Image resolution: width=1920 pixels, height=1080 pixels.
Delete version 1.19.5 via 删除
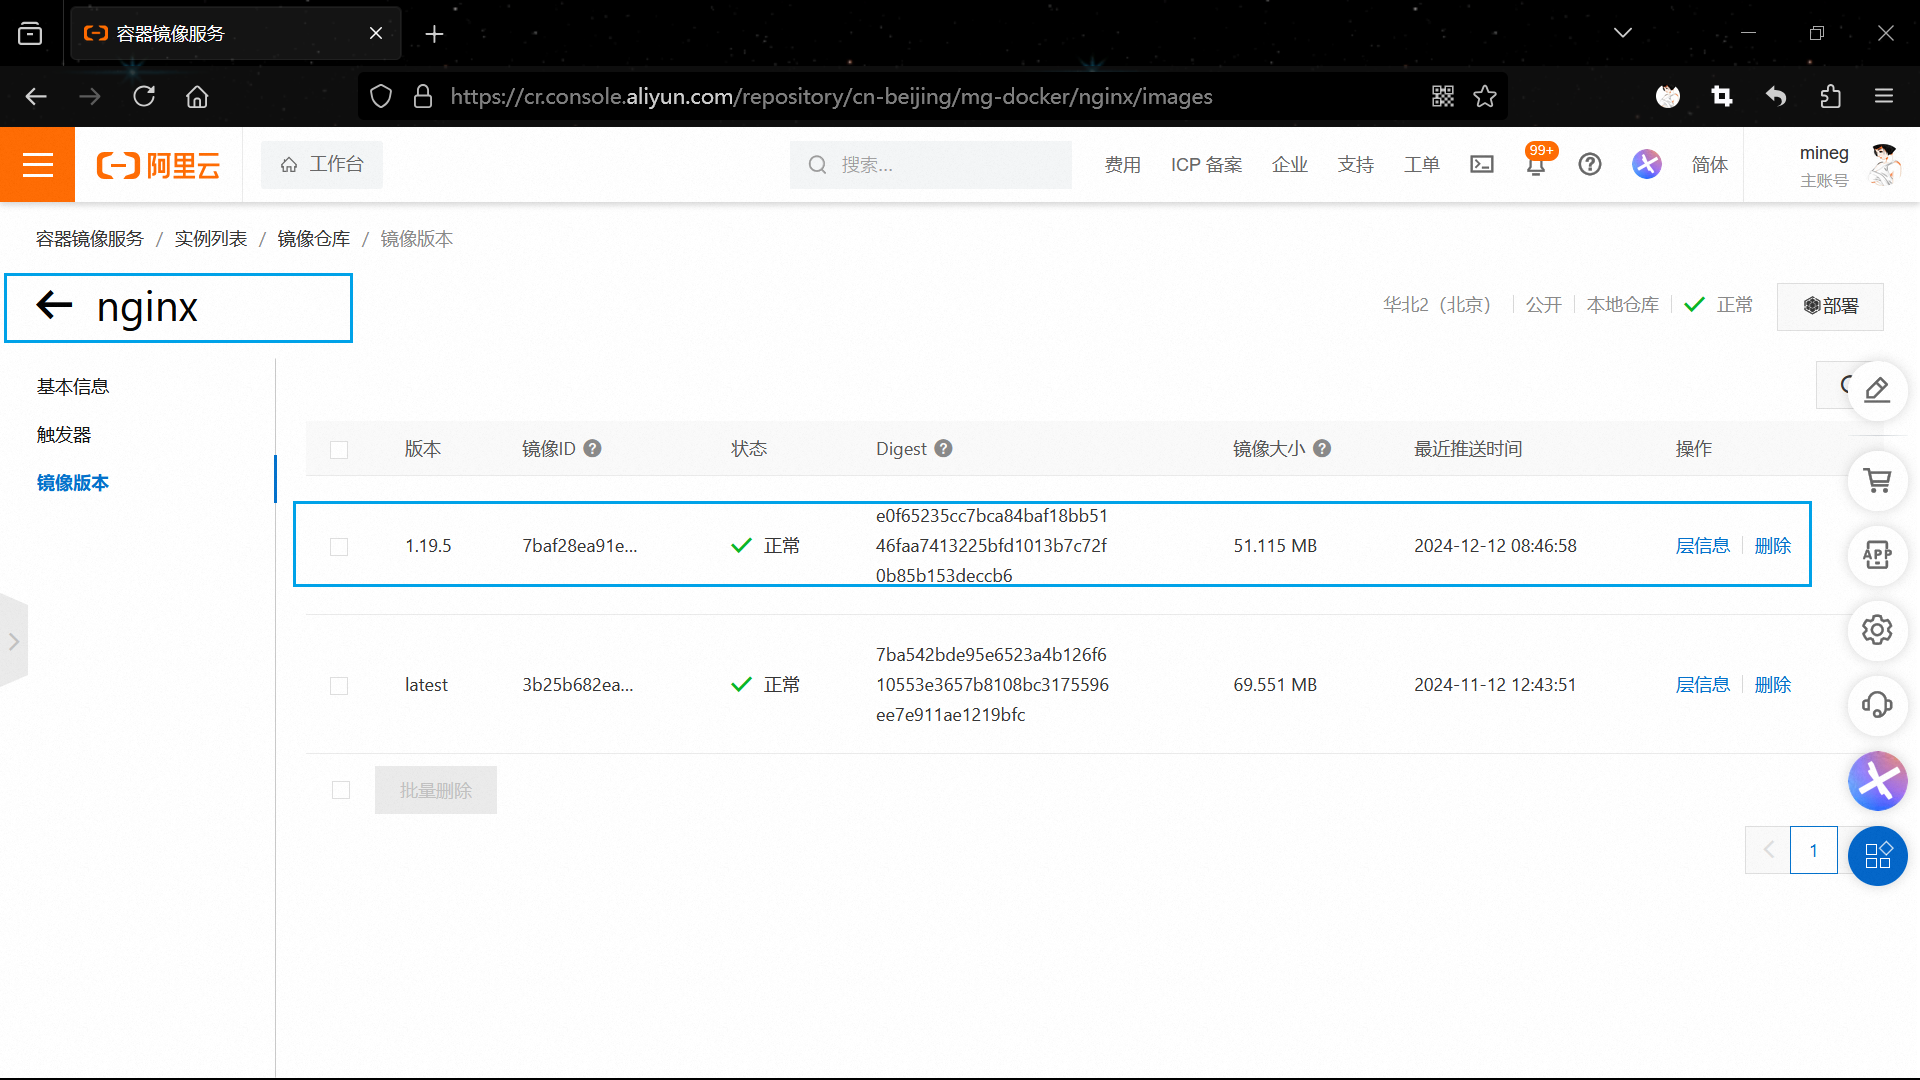[1773, 546]
